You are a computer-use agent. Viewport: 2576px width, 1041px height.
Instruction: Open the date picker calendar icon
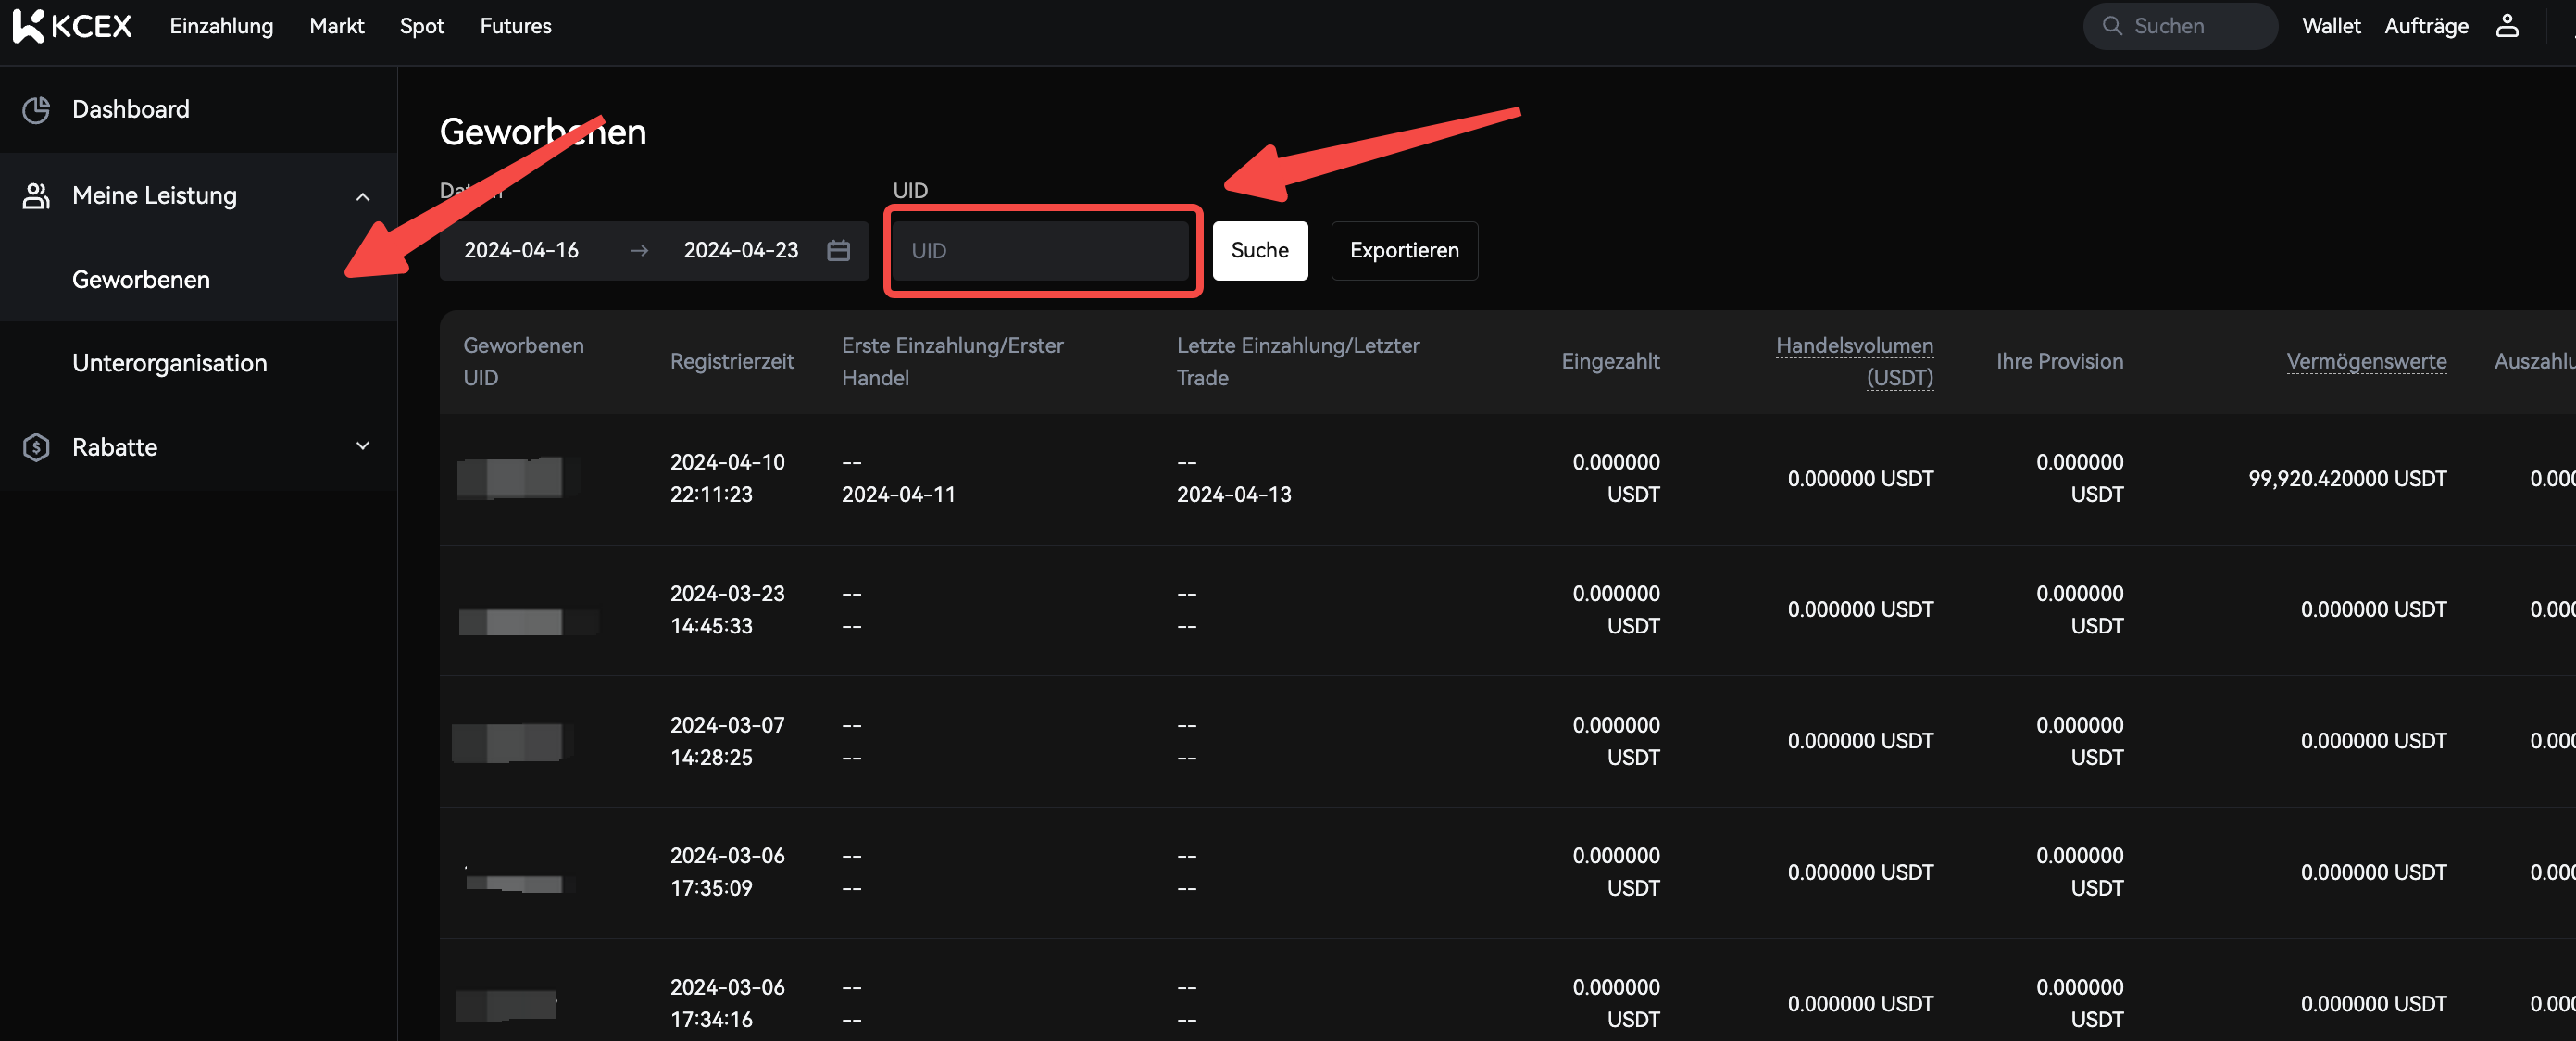838,251
